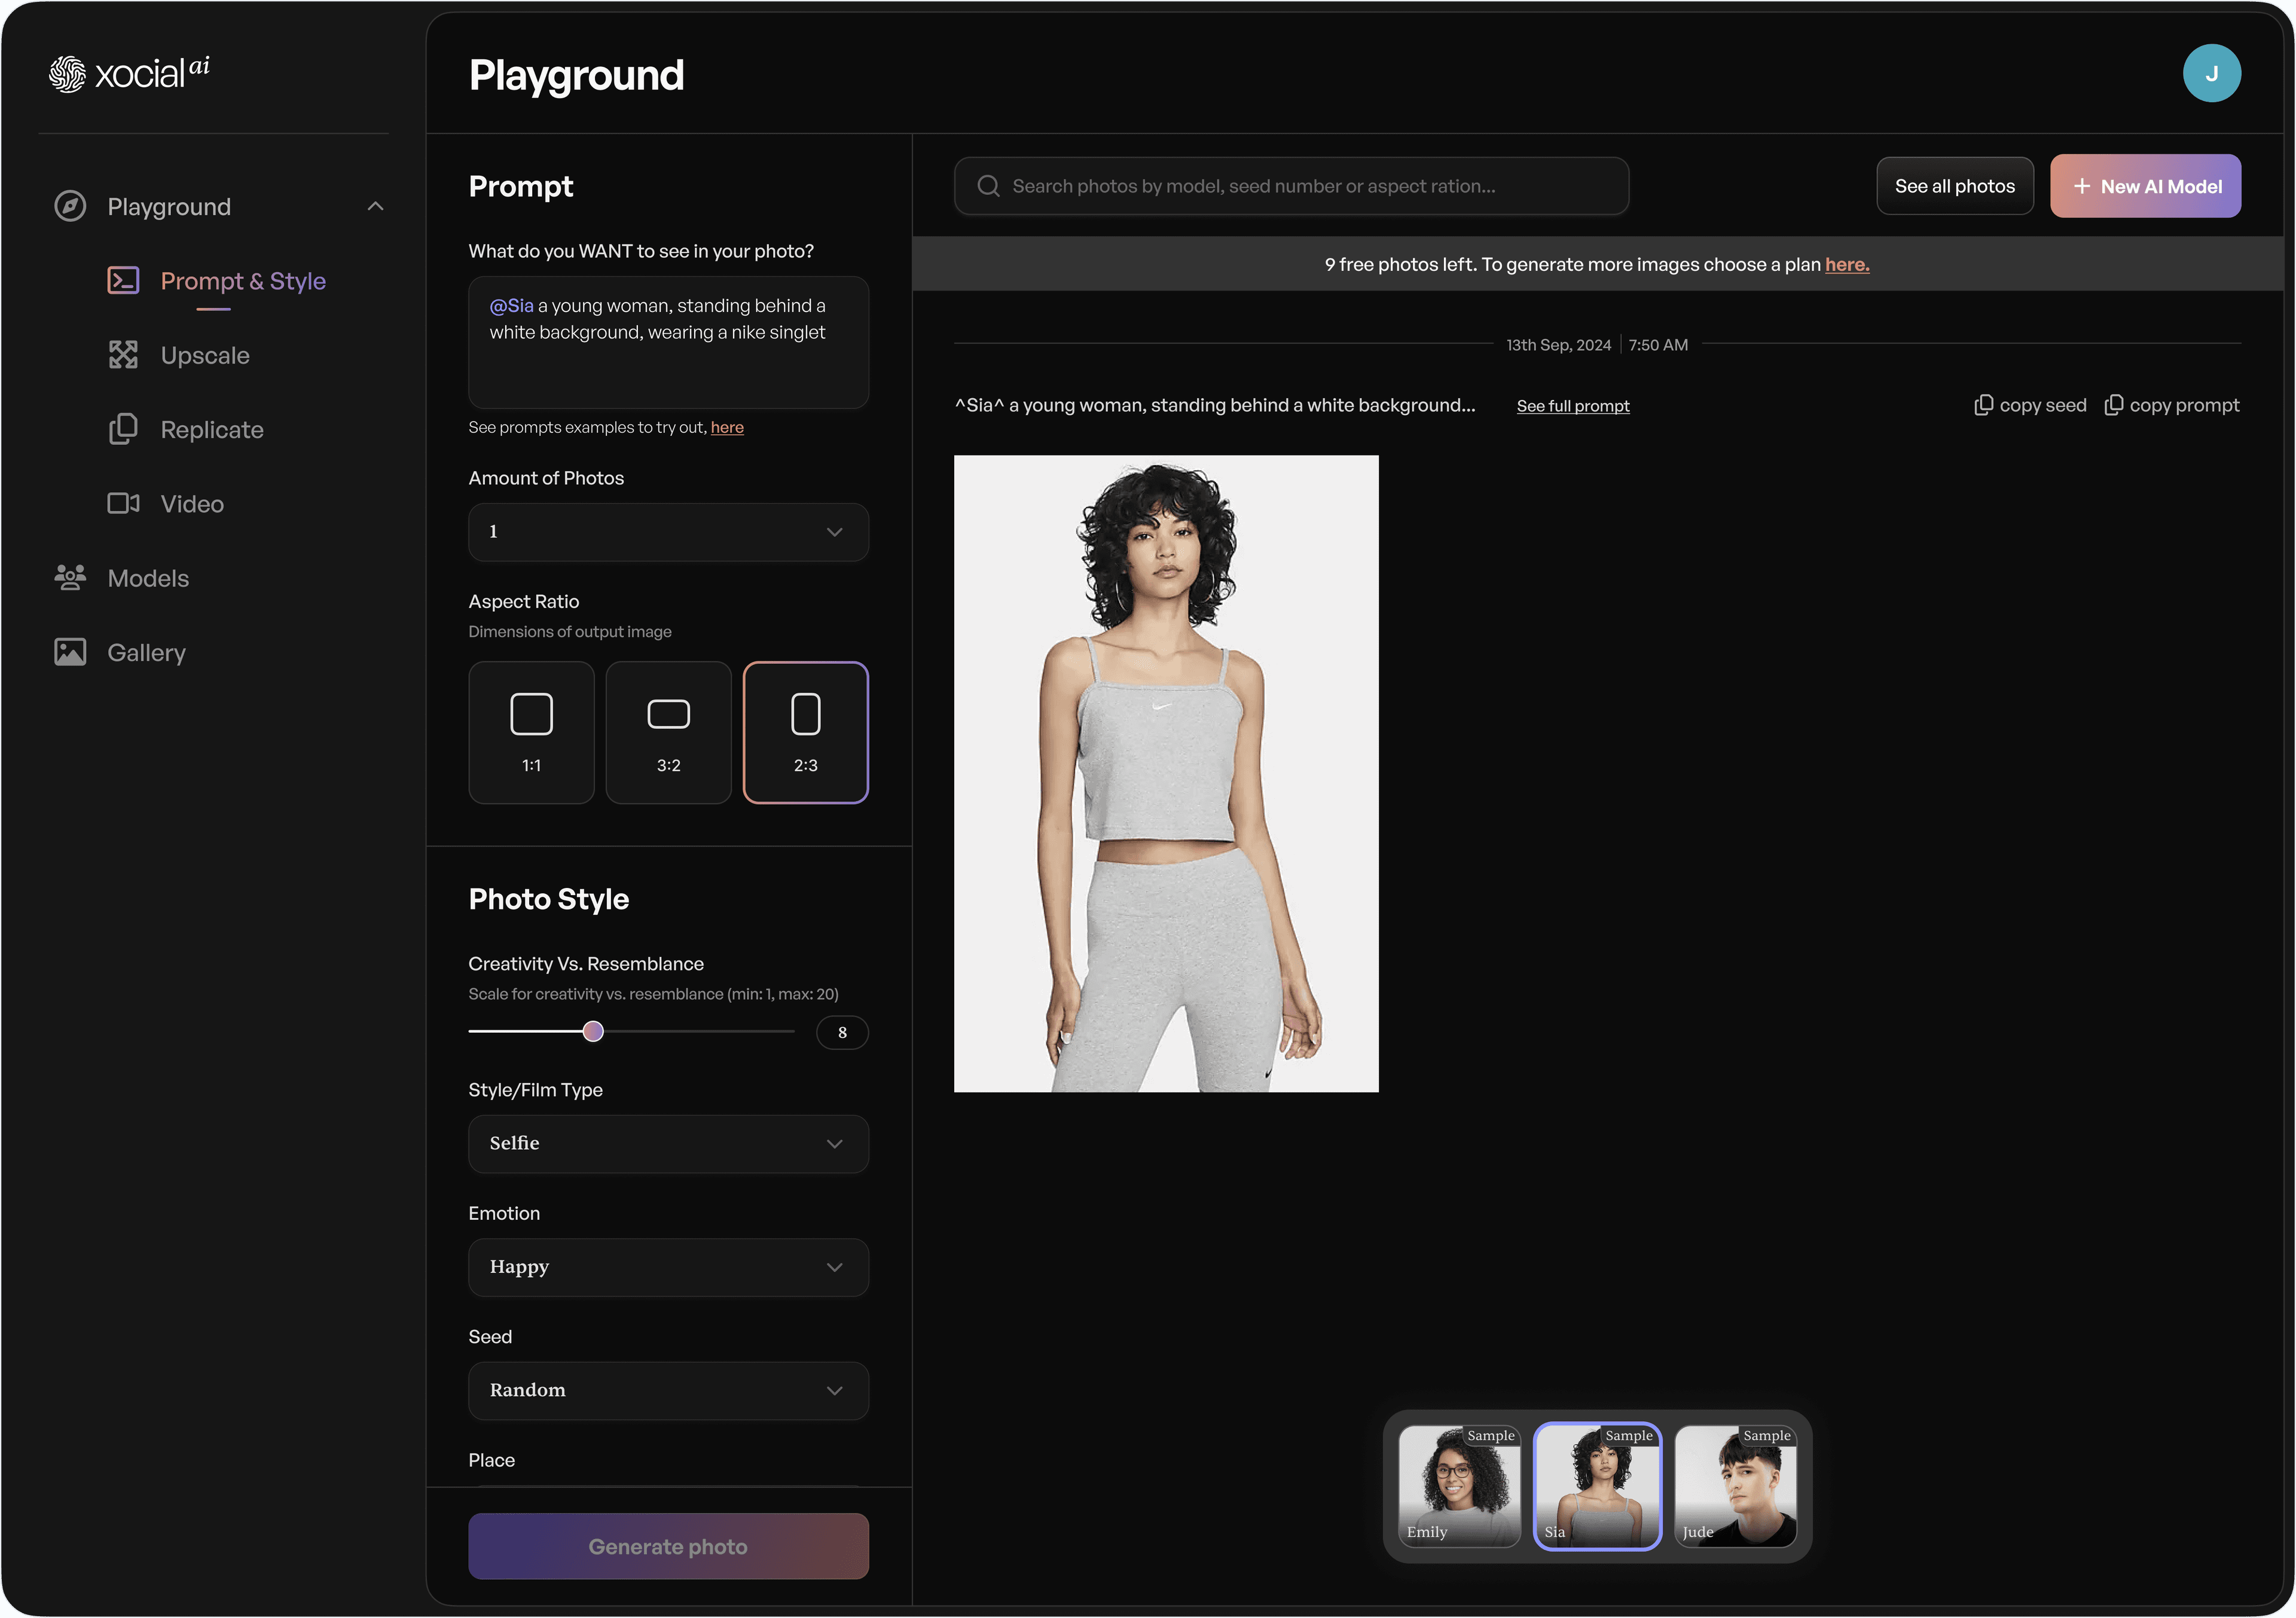Open the Seed Random dropdown

coord(668,1391)
